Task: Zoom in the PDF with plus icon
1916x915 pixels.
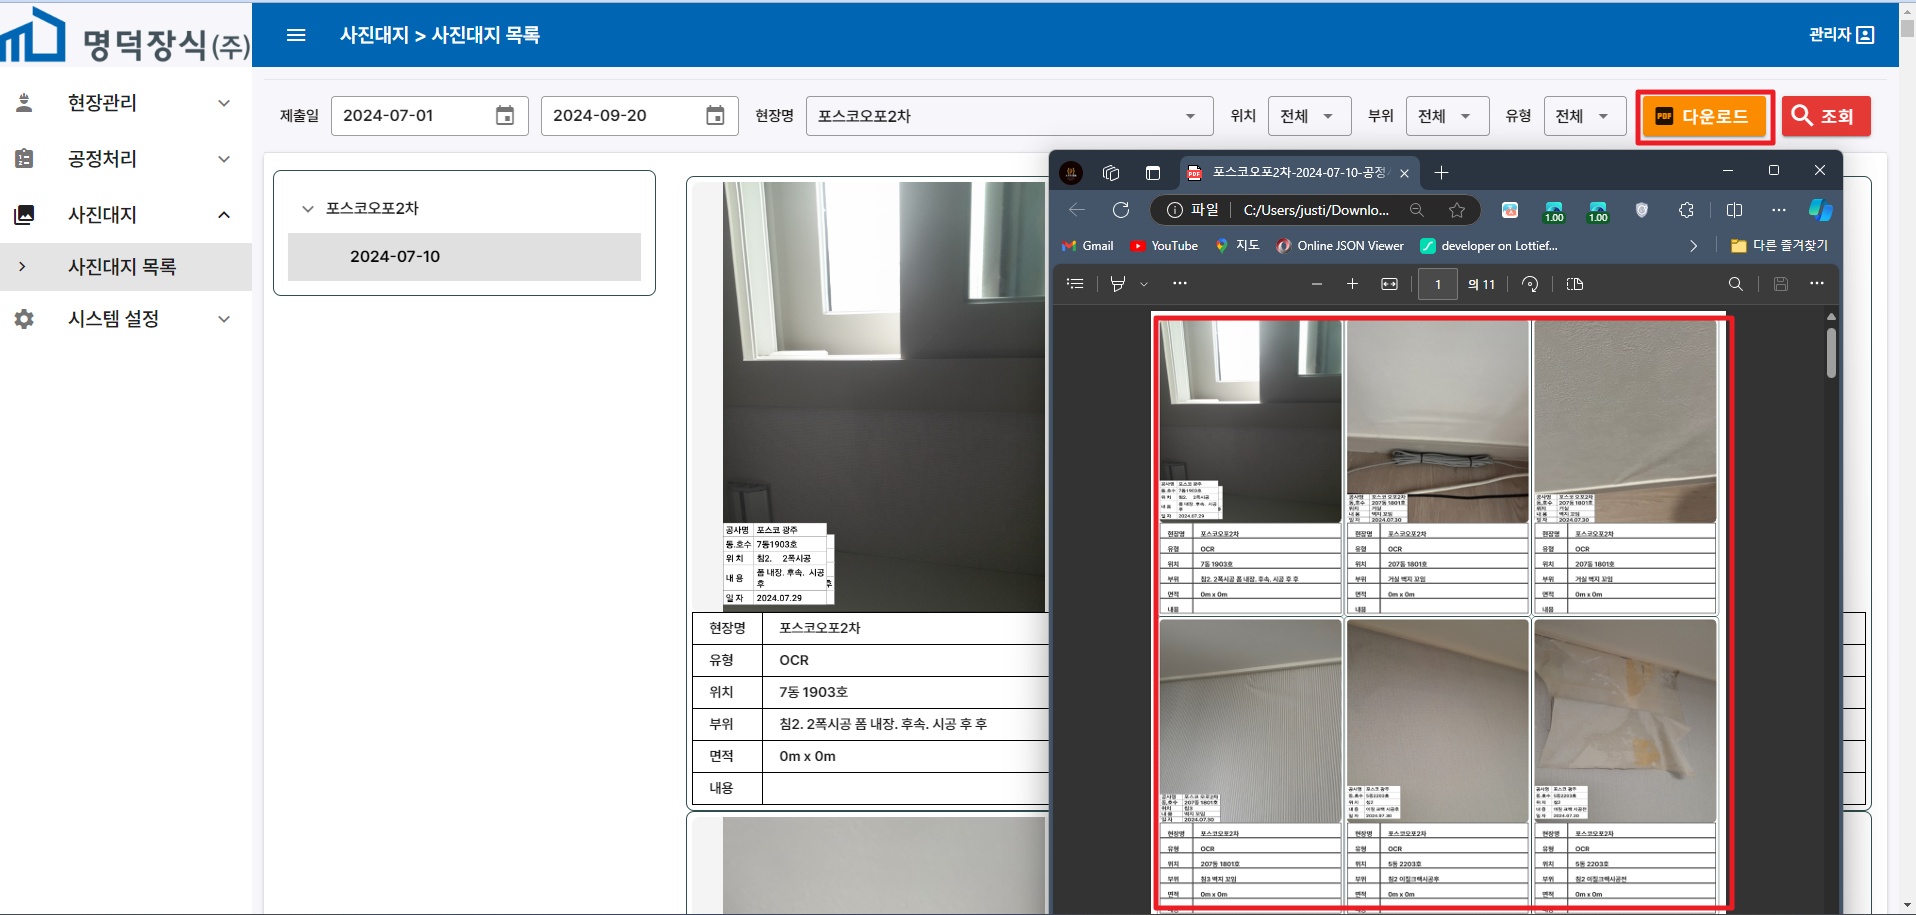Action: pyautogui.click(x=1352, y=284)
